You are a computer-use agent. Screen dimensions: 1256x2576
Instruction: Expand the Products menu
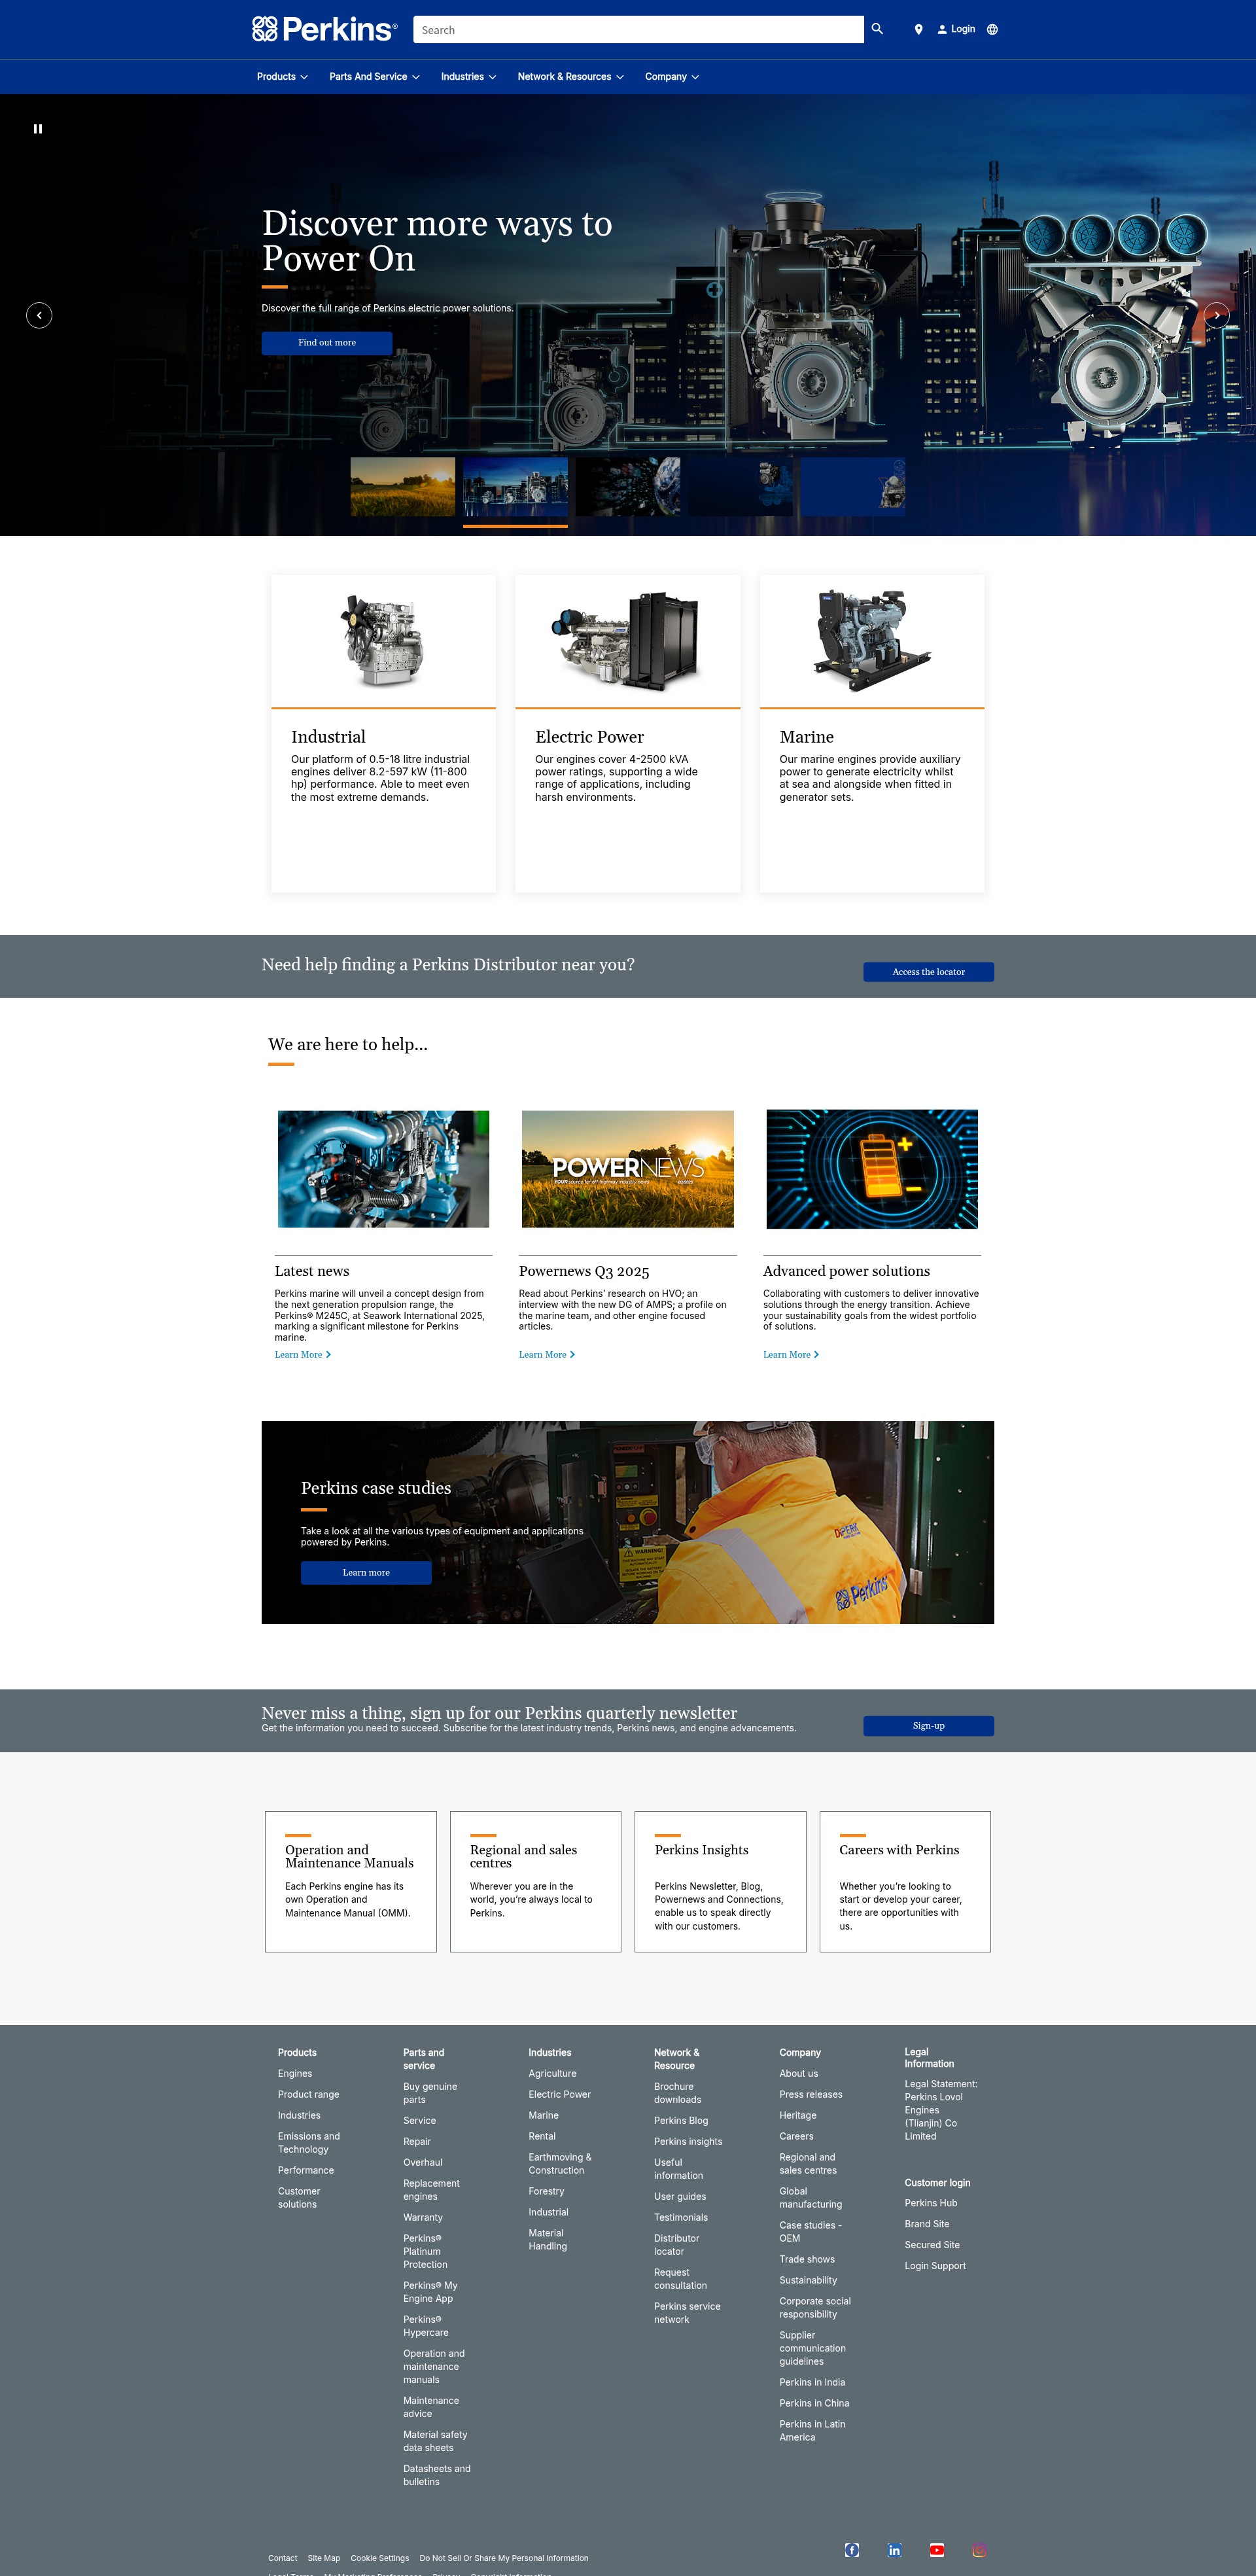click(282, 77)
